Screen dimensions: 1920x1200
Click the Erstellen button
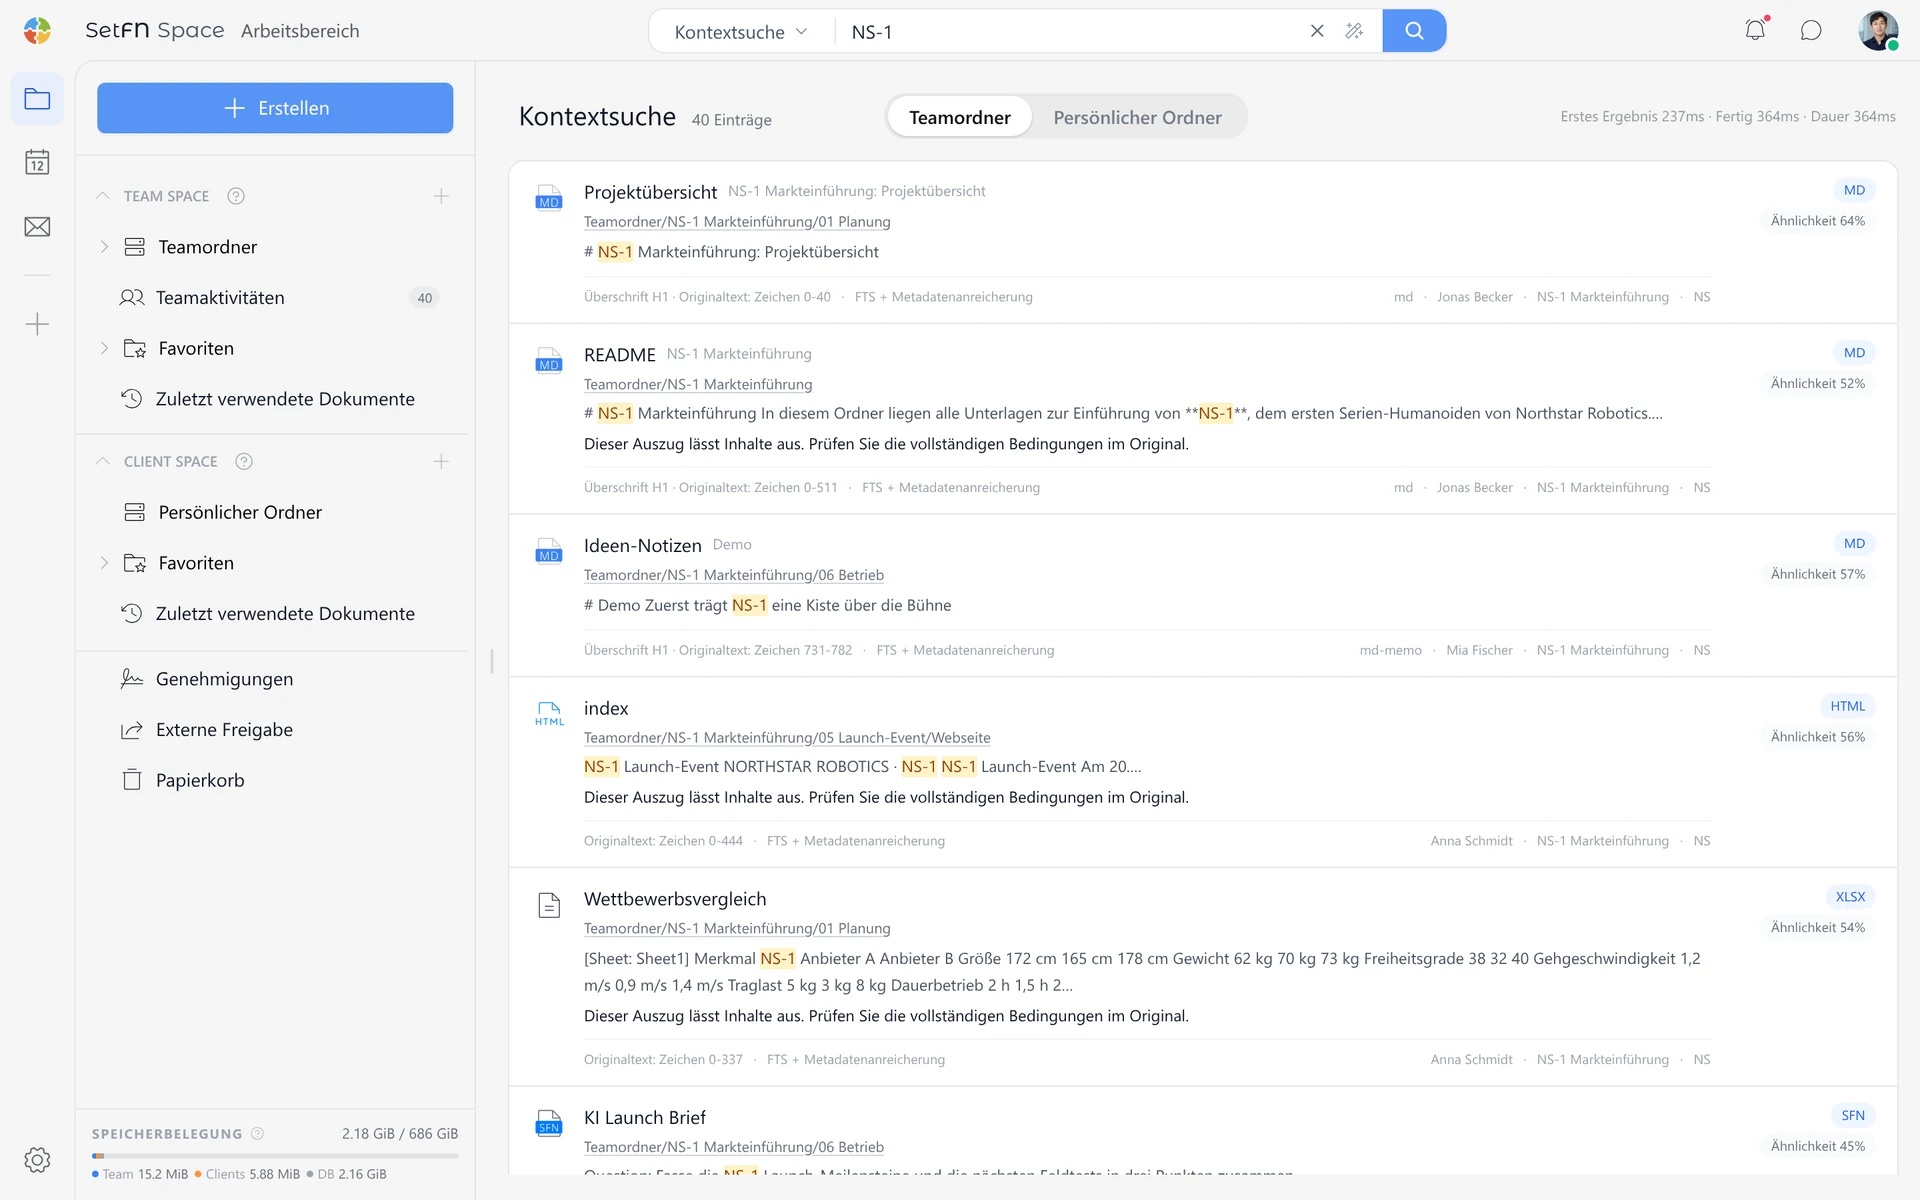(x=275, y=108)
